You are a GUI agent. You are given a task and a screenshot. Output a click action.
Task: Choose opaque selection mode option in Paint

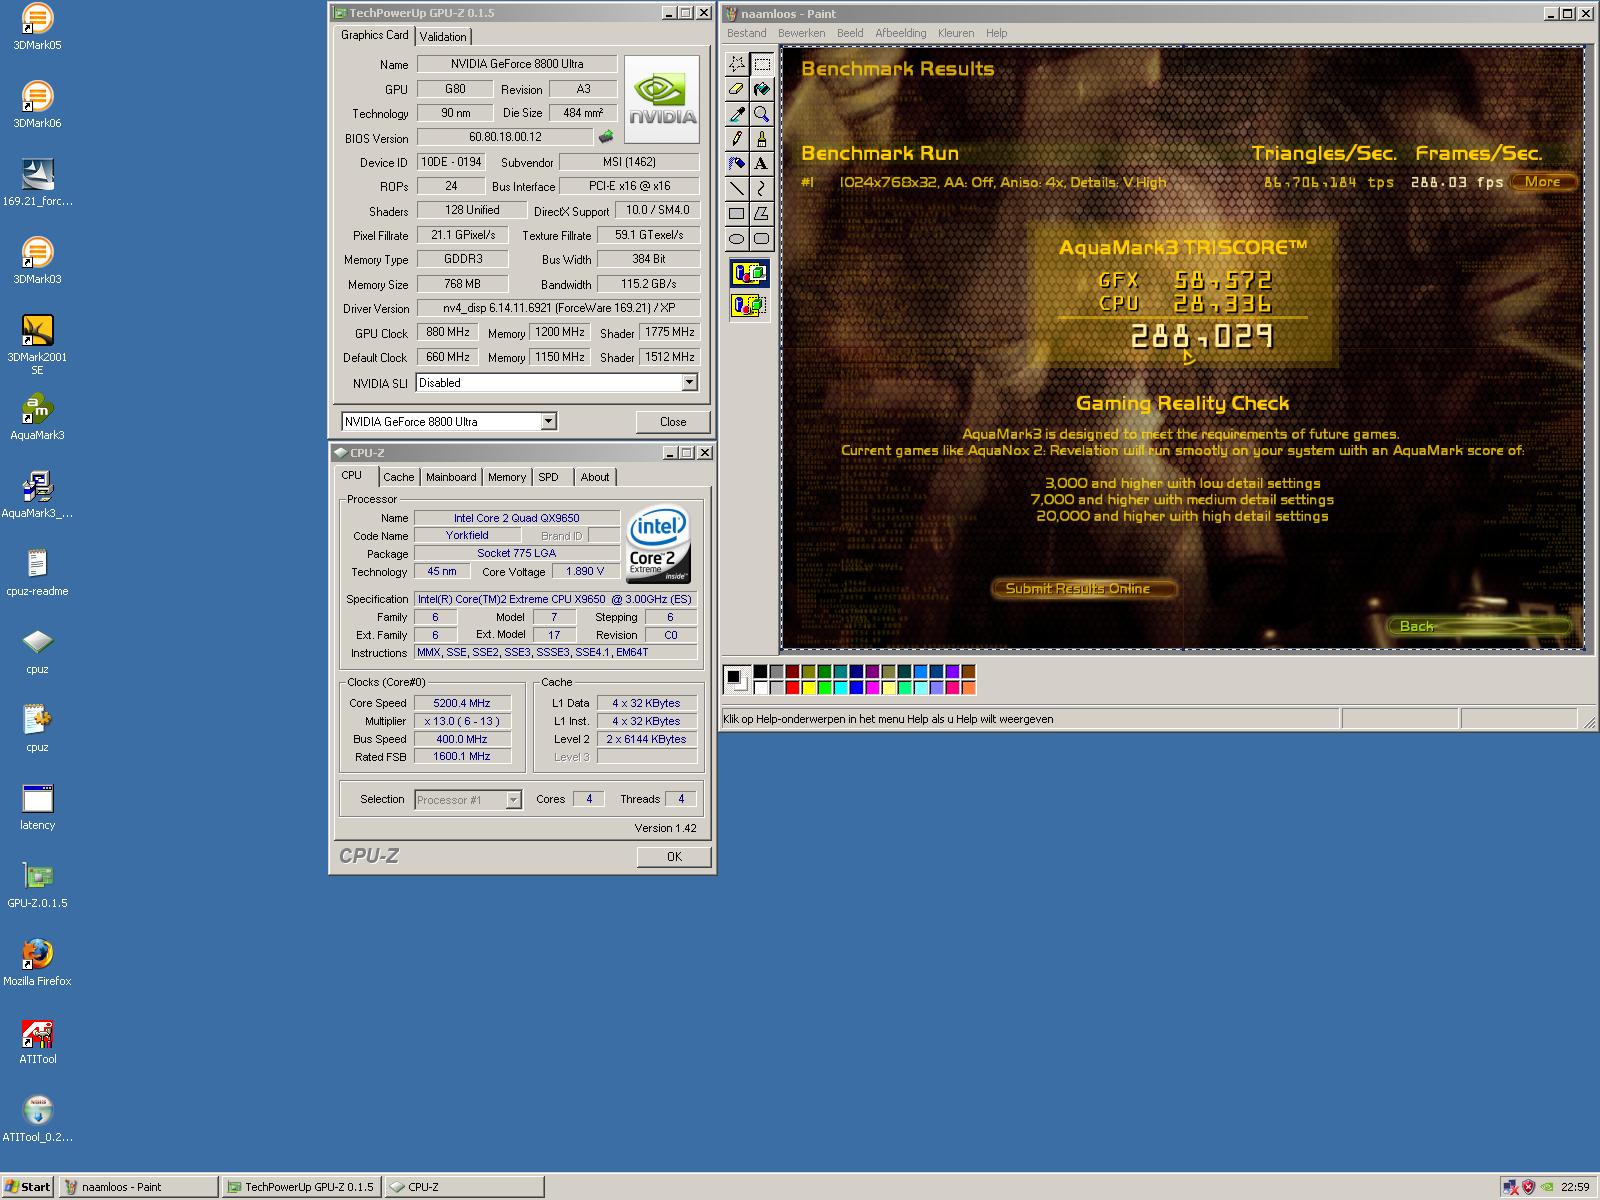[x=749, y=273]
